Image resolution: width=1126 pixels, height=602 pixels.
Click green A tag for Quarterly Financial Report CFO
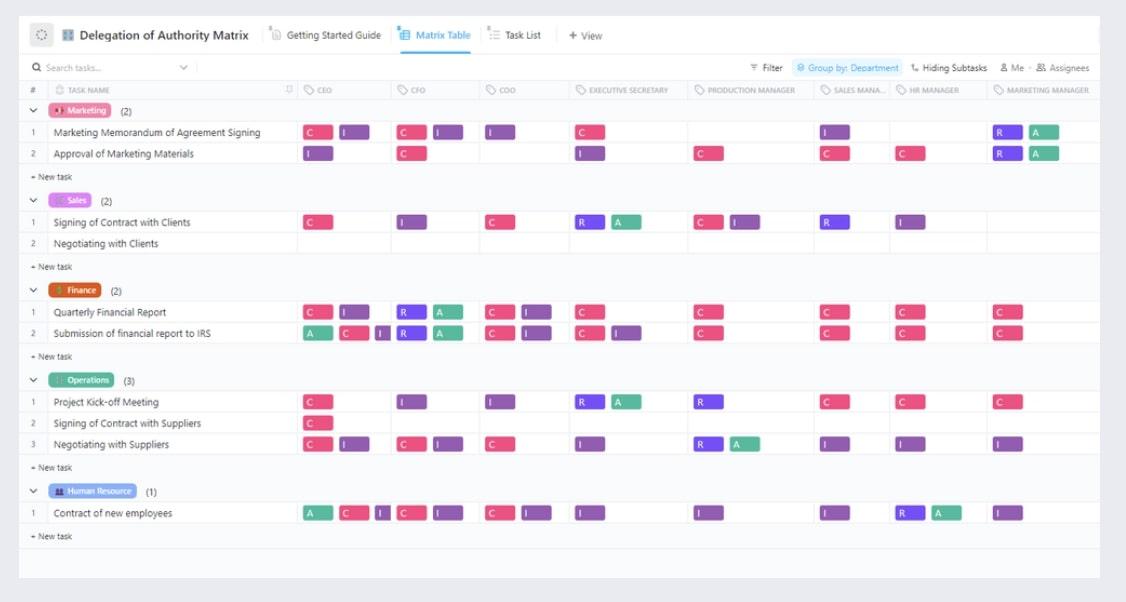[x=448, y=312]
